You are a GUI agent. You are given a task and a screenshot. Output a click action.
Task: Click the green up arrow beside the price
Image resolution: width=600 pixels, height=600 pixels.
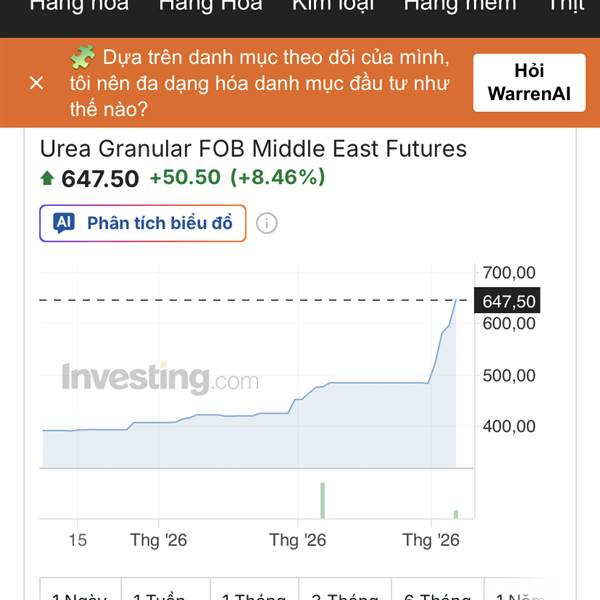tap(47, 179)
